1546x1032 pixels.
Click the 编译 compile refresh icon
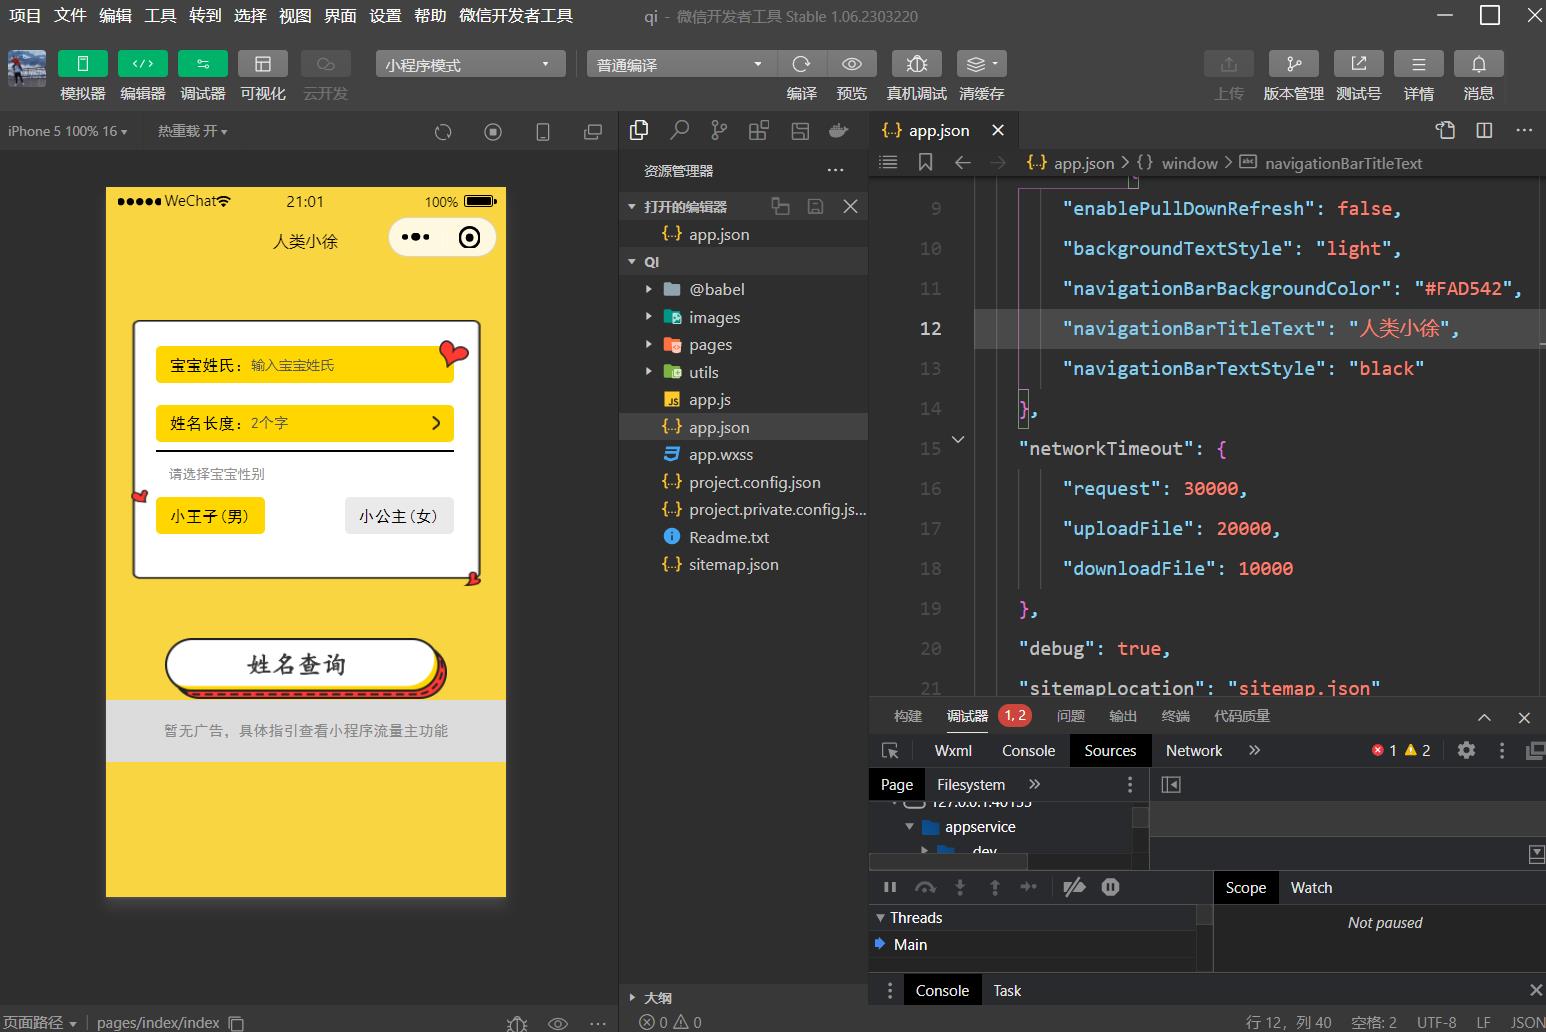[x=801, y=64]
